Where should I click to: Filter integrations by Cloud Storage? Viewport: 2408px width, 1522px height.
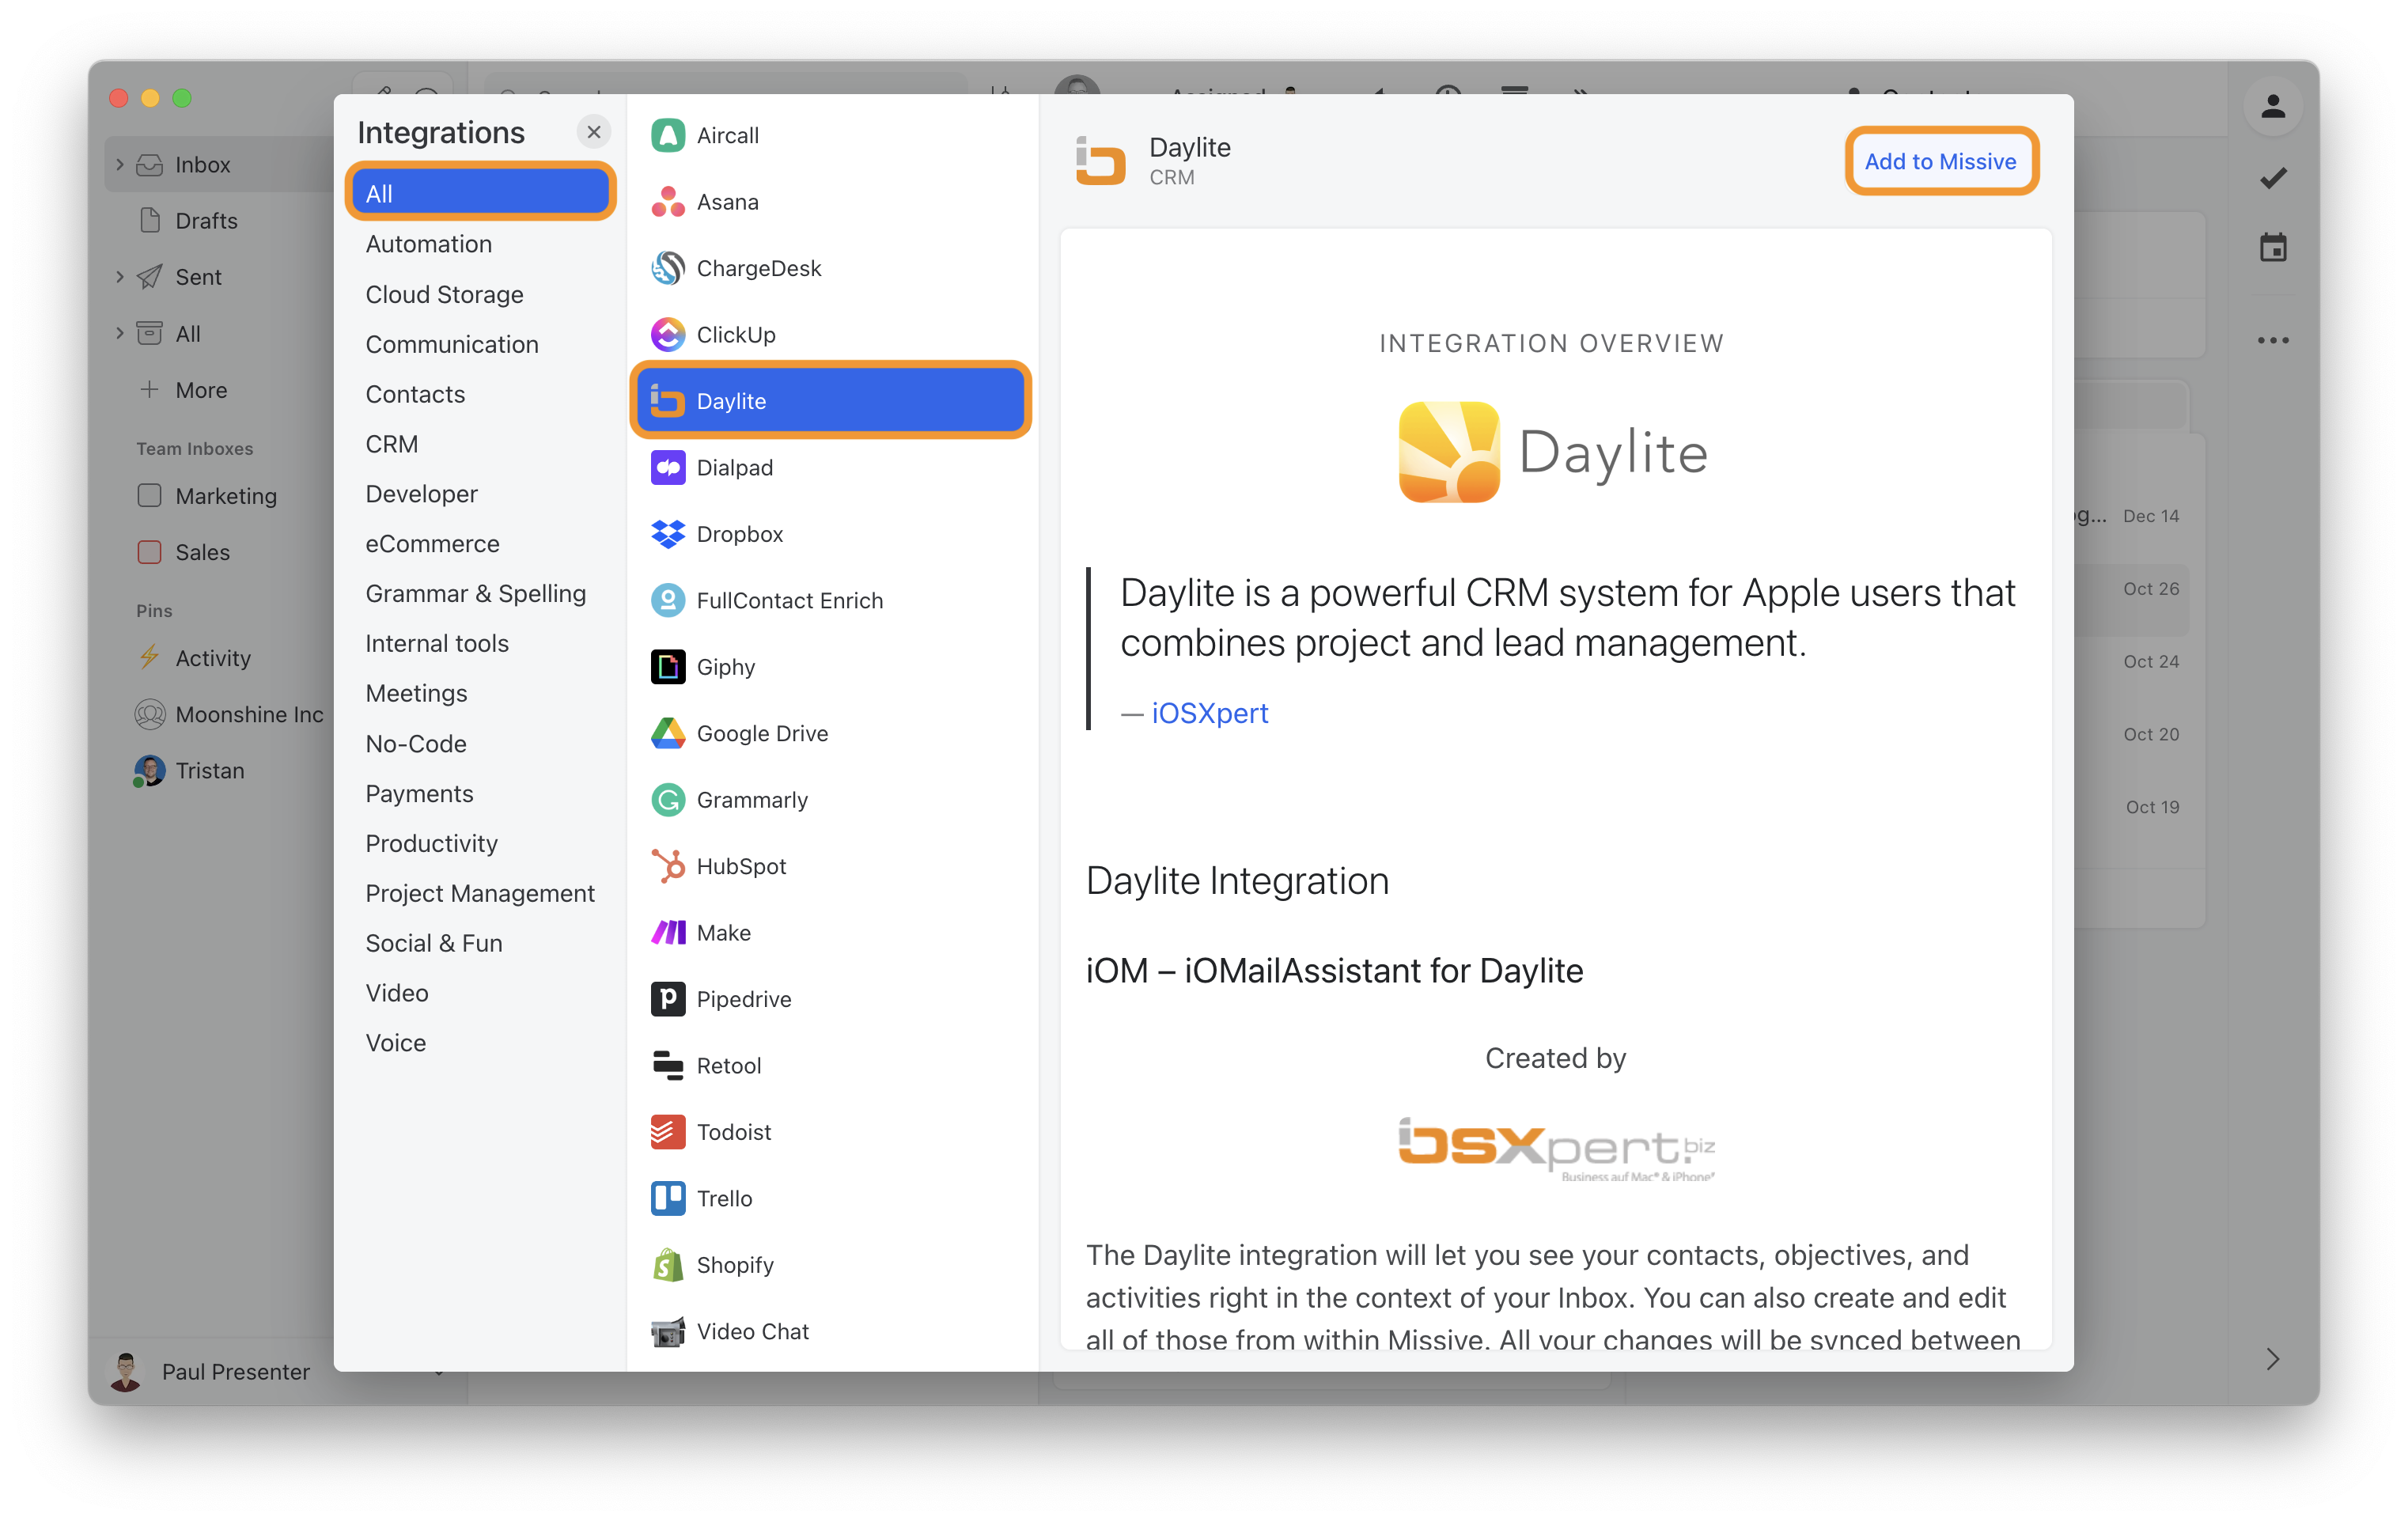click(x=480, y=294)
